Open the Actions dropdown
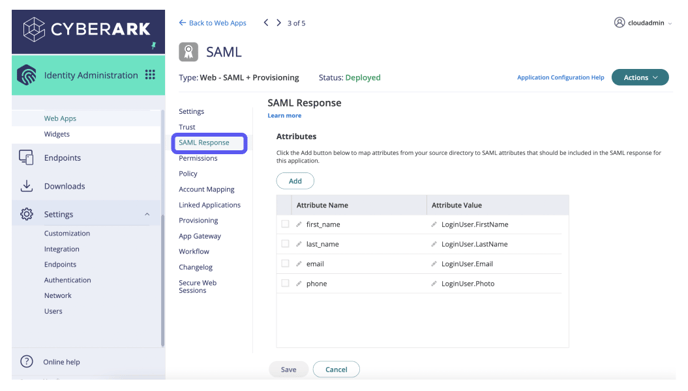 (640, 77)
